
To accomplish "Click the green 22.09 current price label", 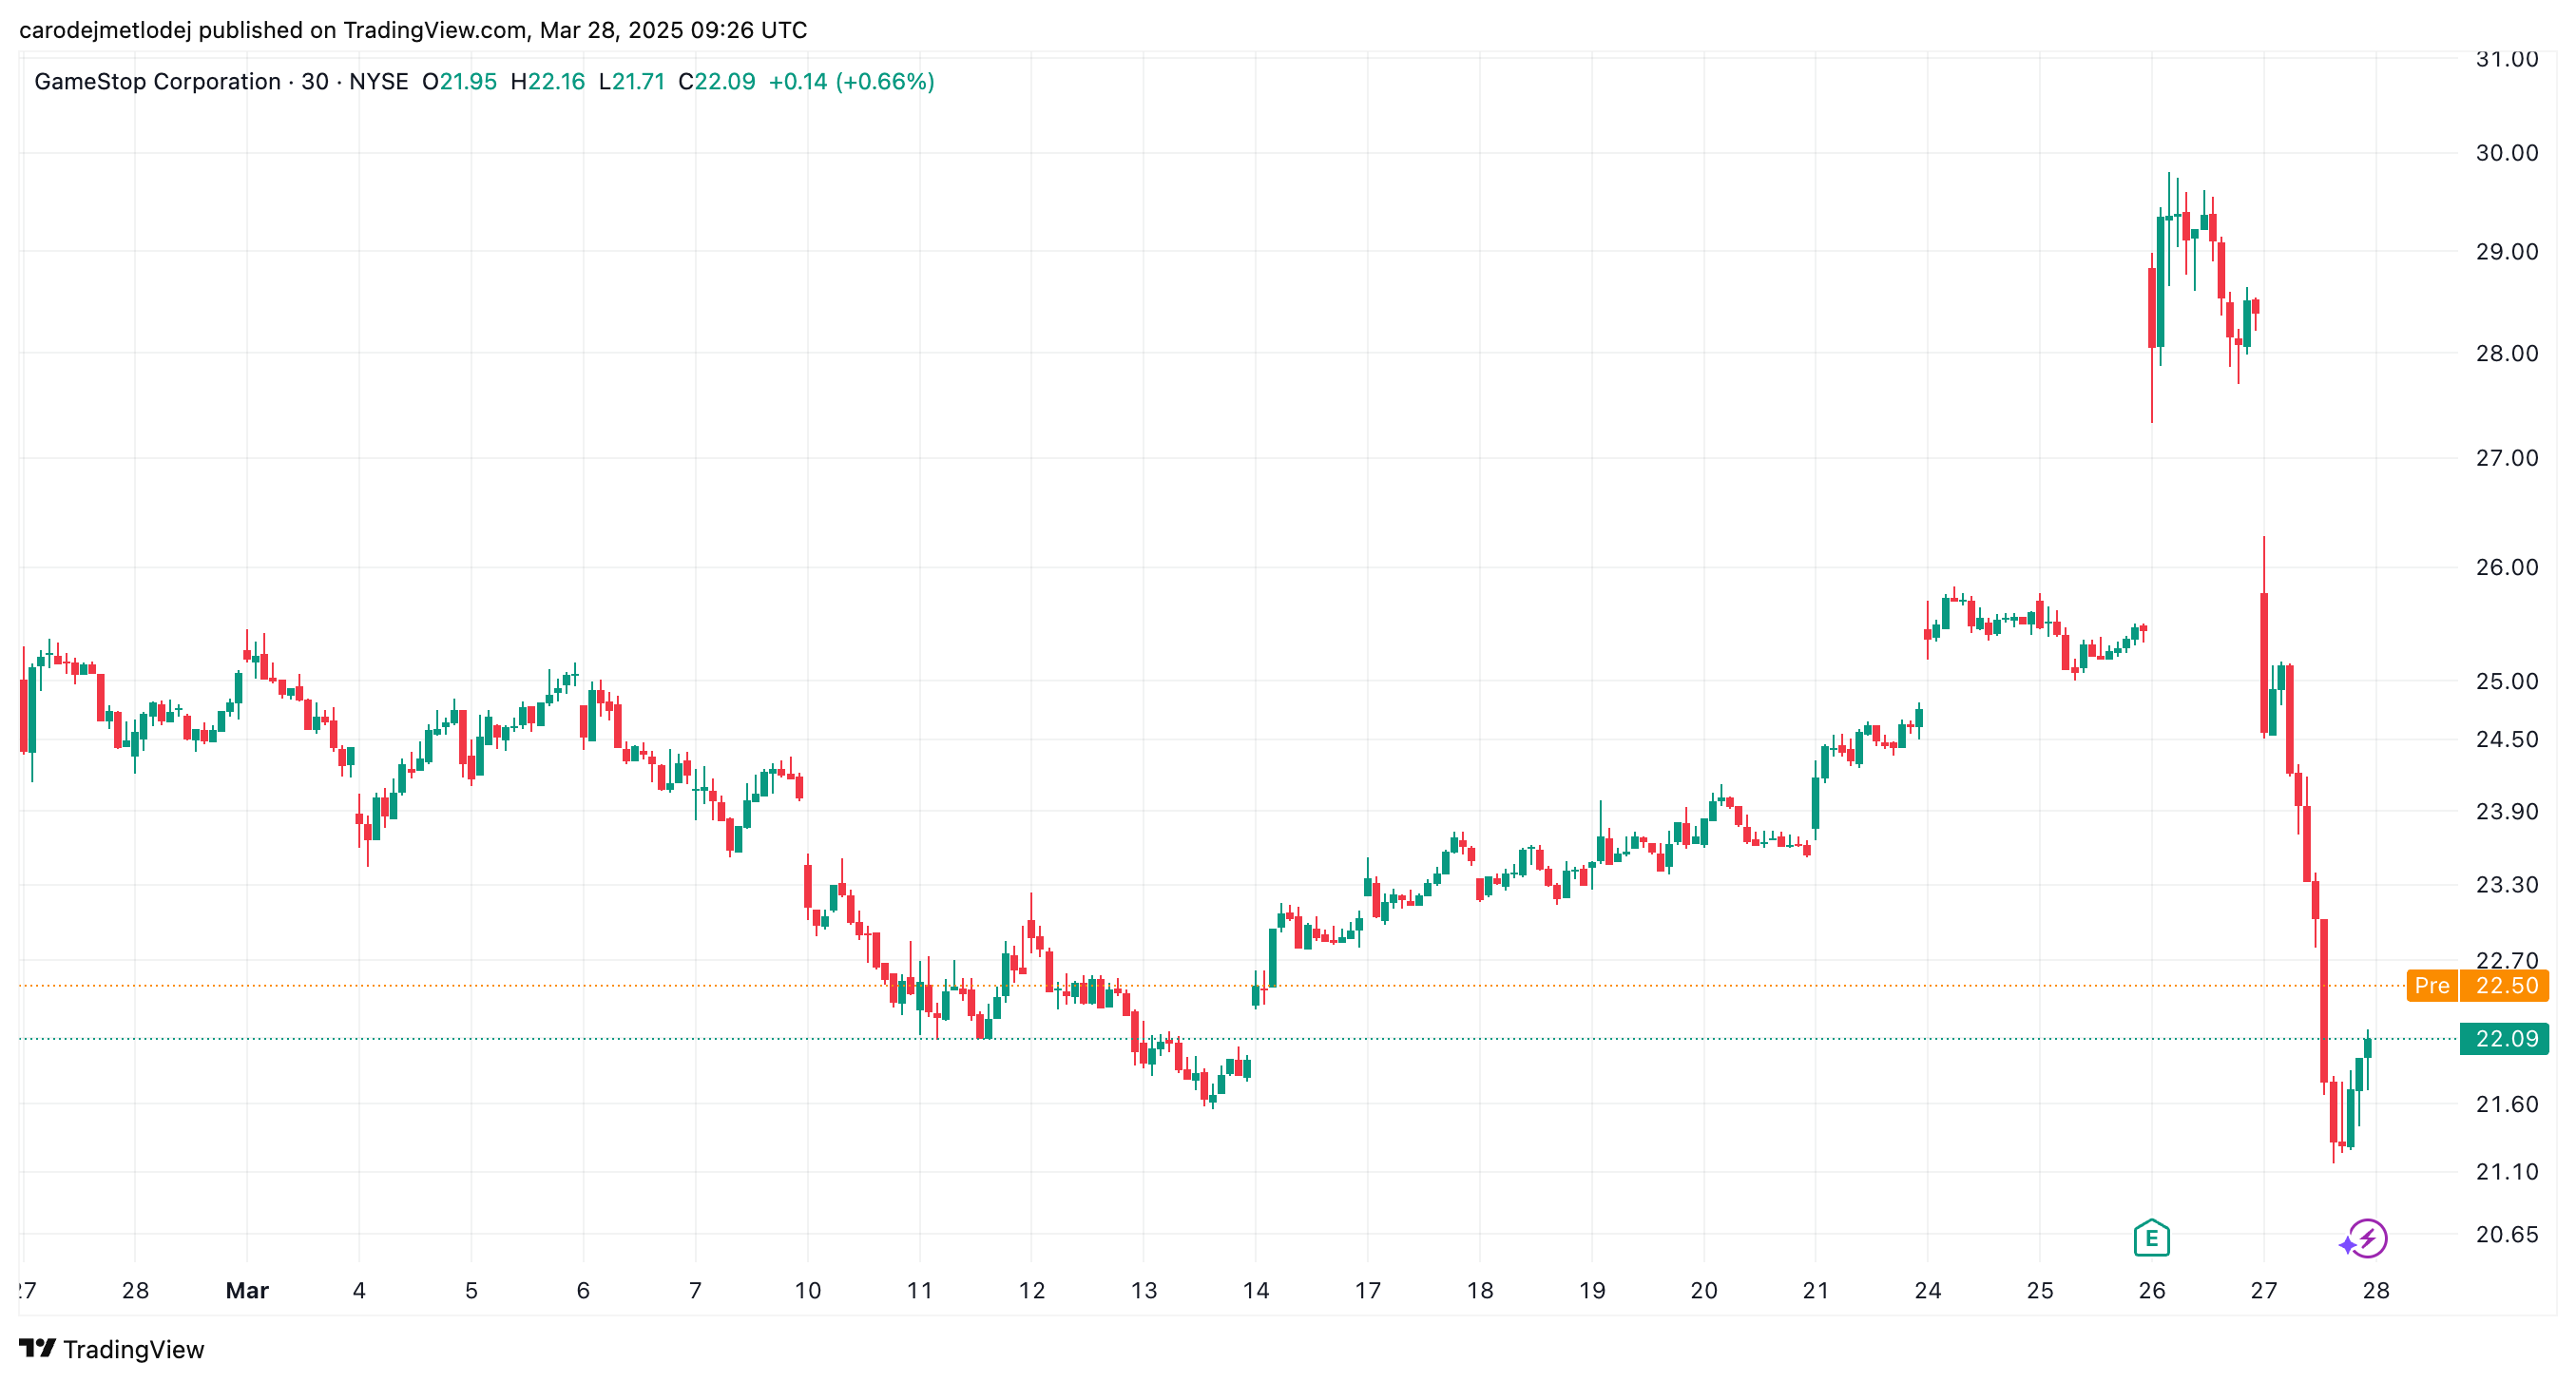I will [2504, 1038].
